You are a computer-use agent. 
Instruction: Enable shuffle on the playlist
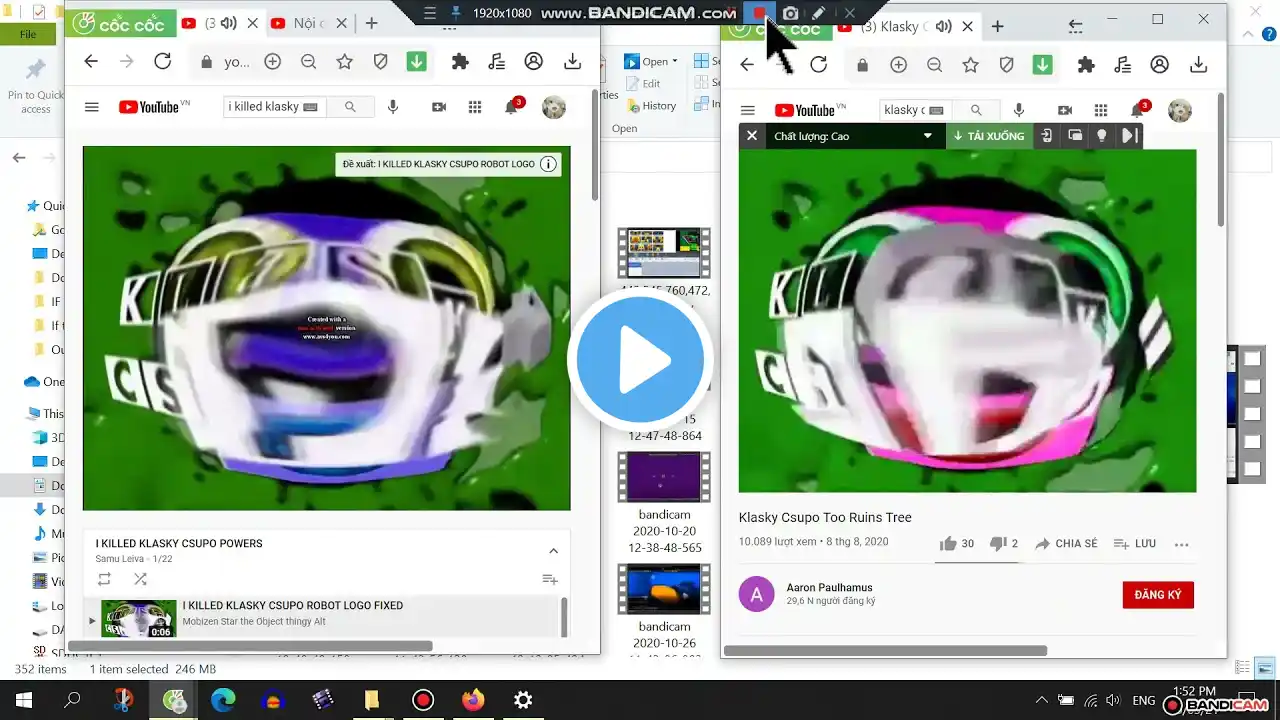pos(140,579)
